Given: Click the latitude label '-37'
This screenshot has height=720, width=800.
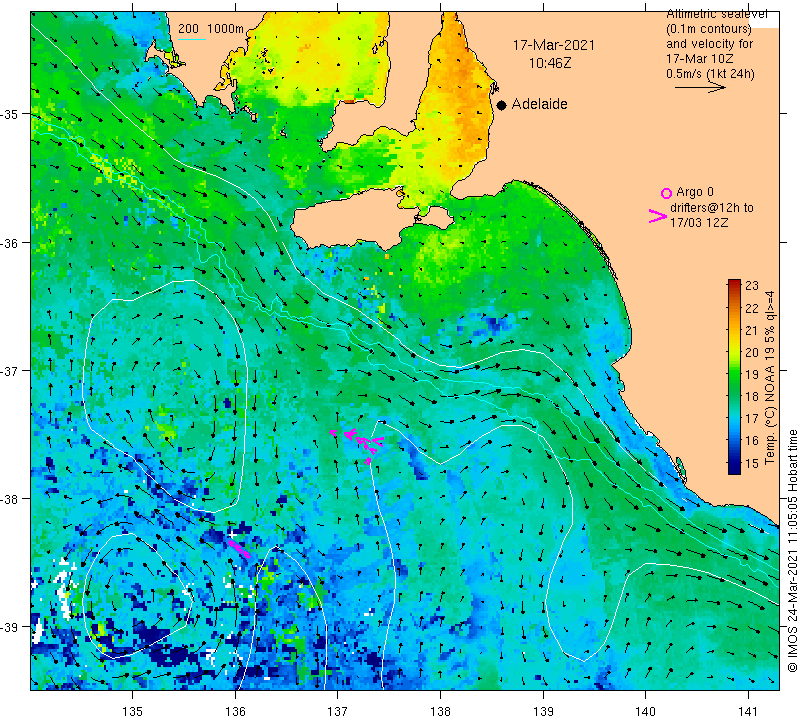Looking at the screenshot, I should [9, 371].
